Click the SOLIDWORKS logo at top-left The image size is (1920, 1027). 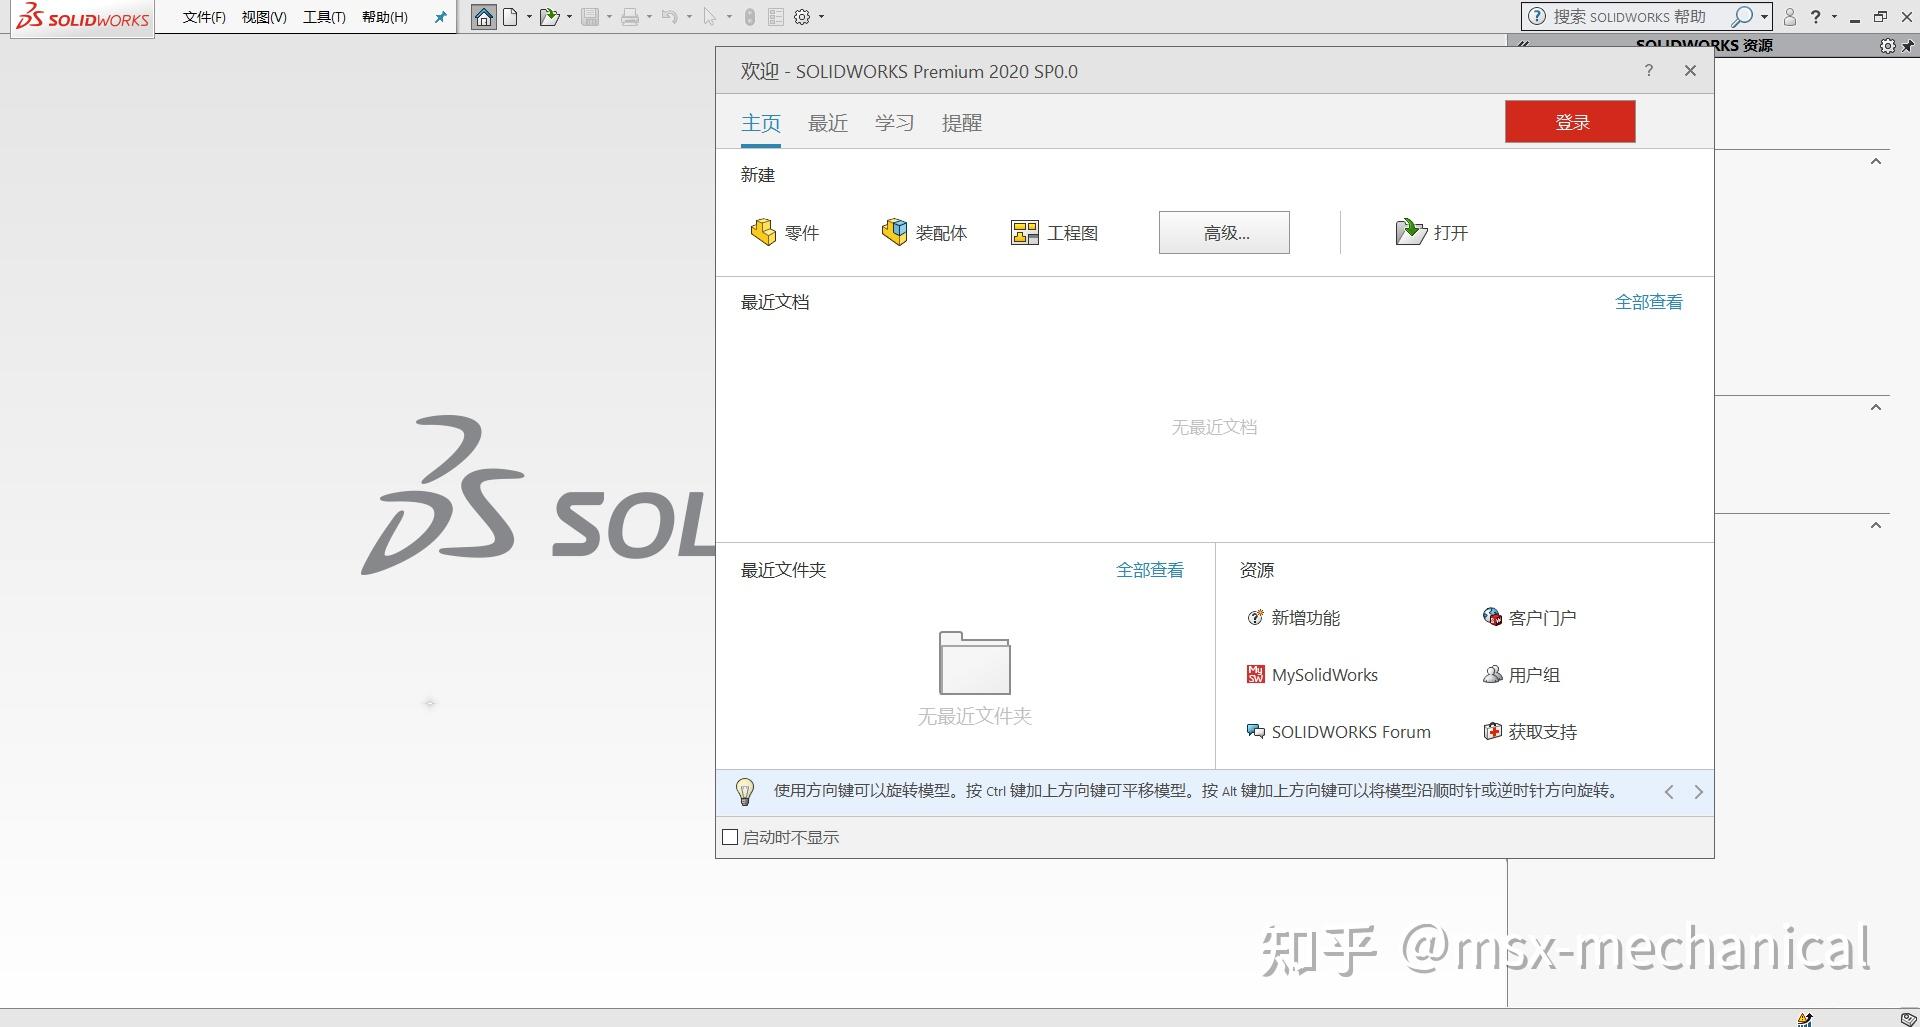(x=83, y=17)
